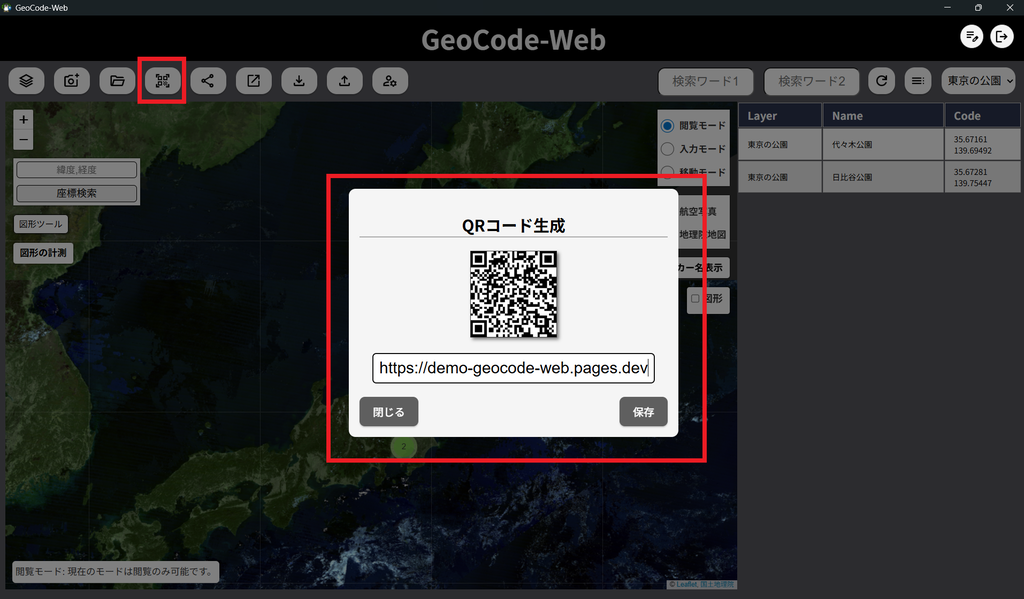
Task: Click the list menu icon beside refresh
Action: click(918, 81)
